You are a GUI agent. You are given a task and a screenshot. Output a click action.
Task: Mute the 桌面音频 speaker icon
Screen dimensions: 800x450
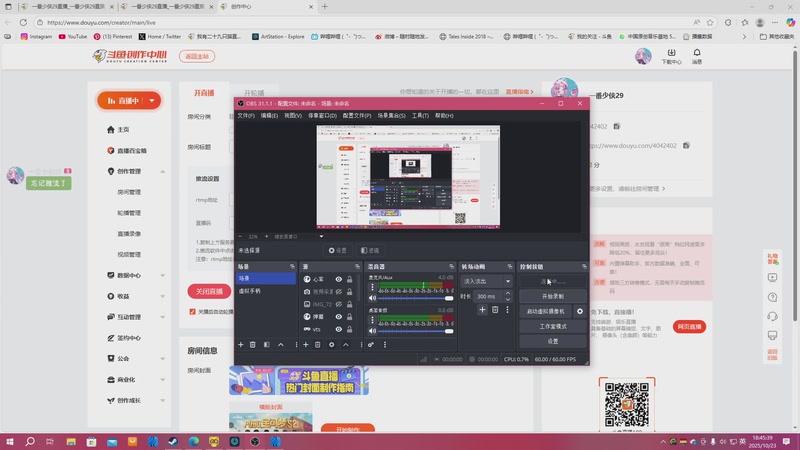[372, 331]
